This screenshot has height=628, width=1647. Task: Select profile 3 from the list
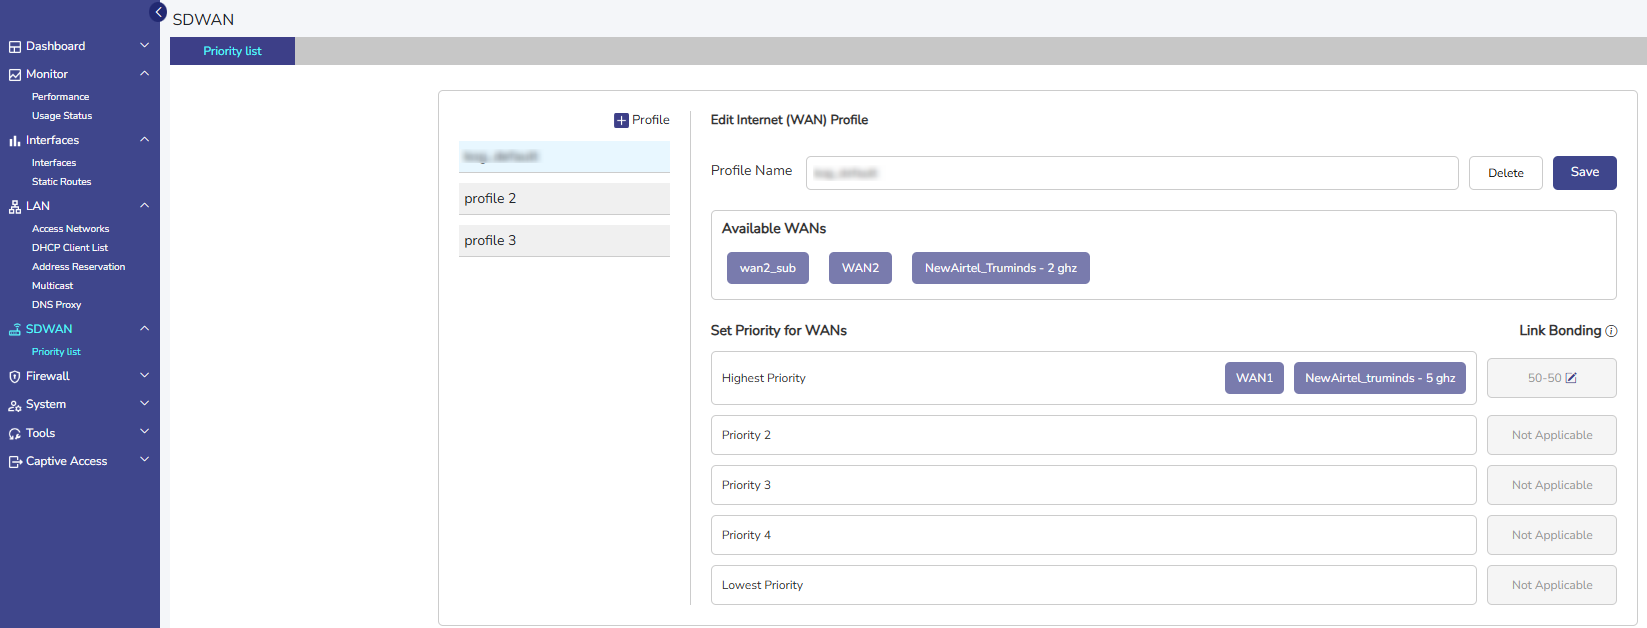(x=564, y=241)
